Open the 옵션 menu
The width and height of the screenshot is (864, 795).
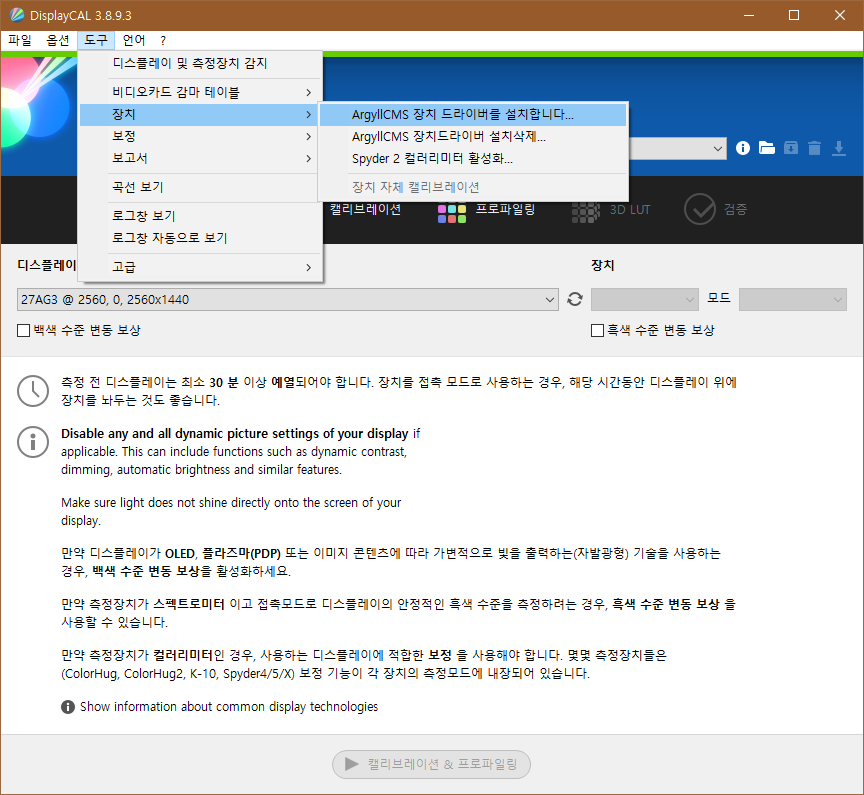tap(58, 40)
